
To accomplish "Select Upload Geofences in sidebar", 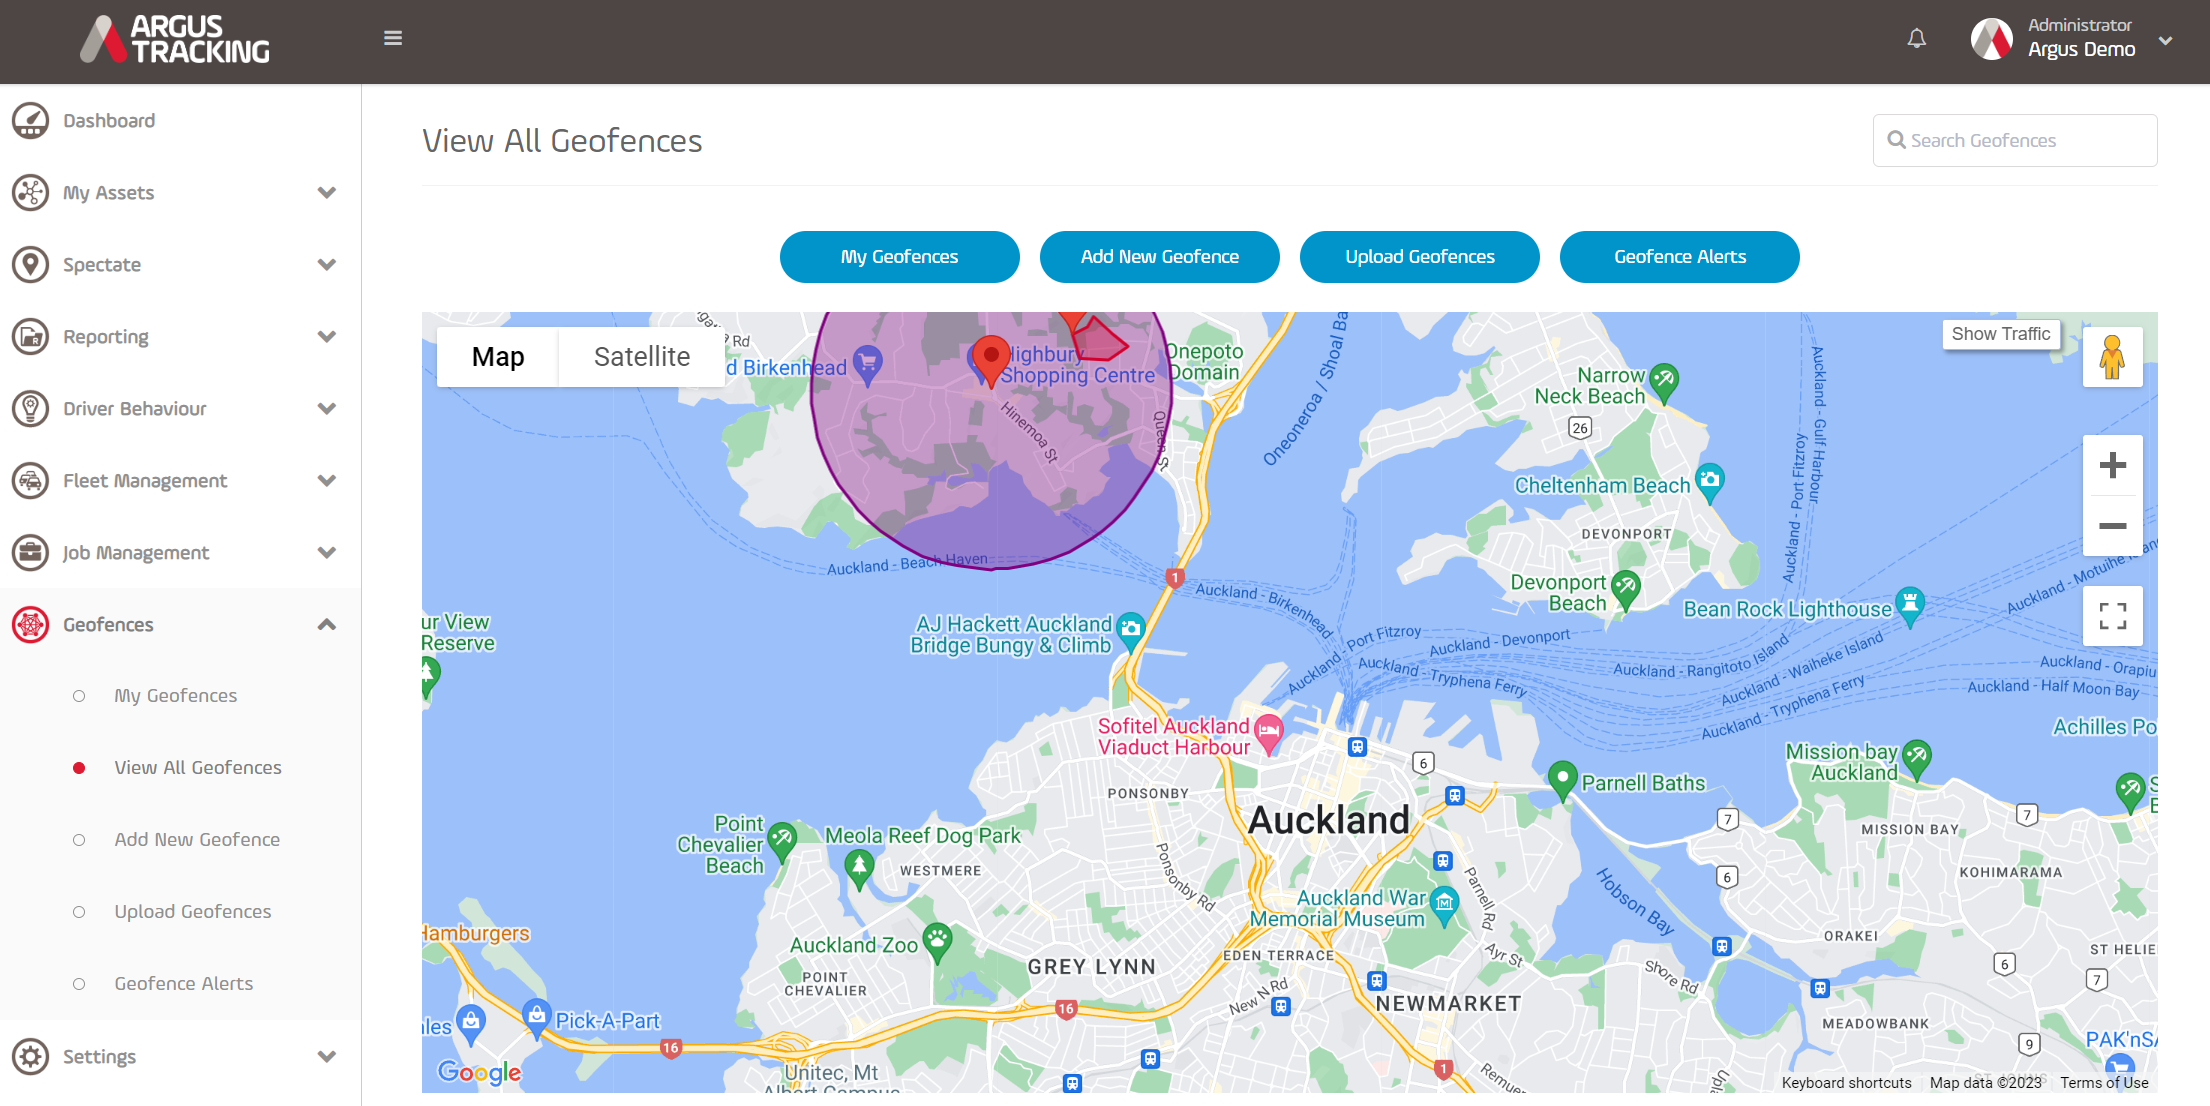I will [193, 911].
